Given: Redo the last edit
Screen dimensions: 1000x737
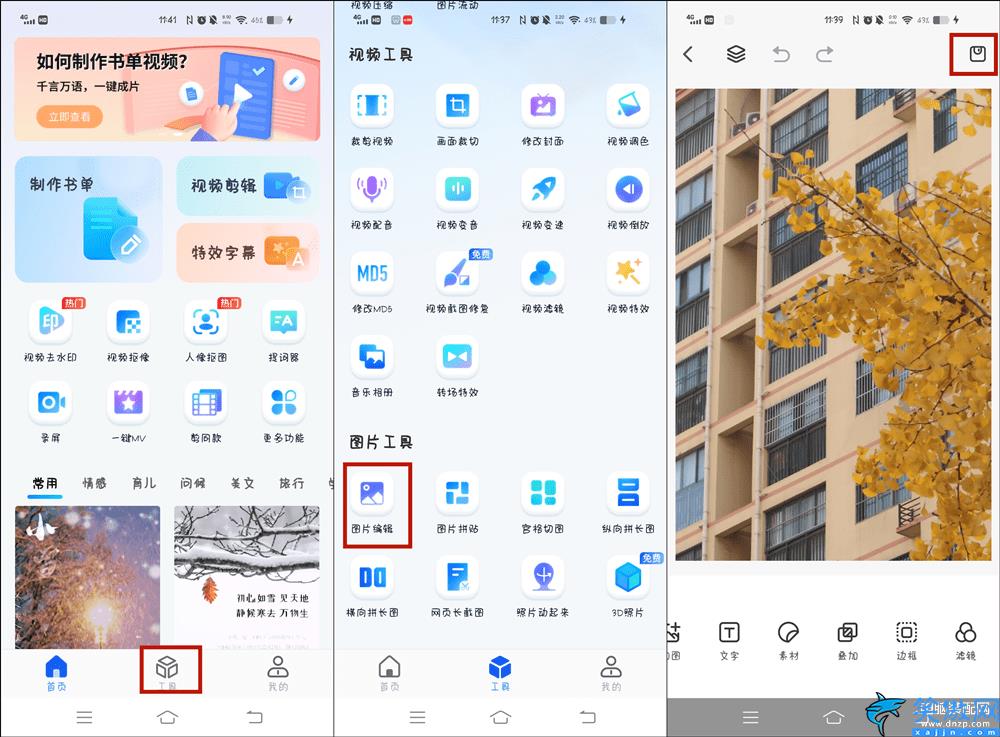Looking at the screenshot, I should (825, 54).
